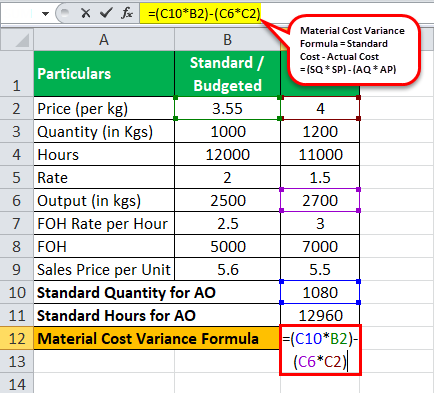Screen dimensions: 434x393
Task: Select row 6 header
Action: (x=17, y=201)
